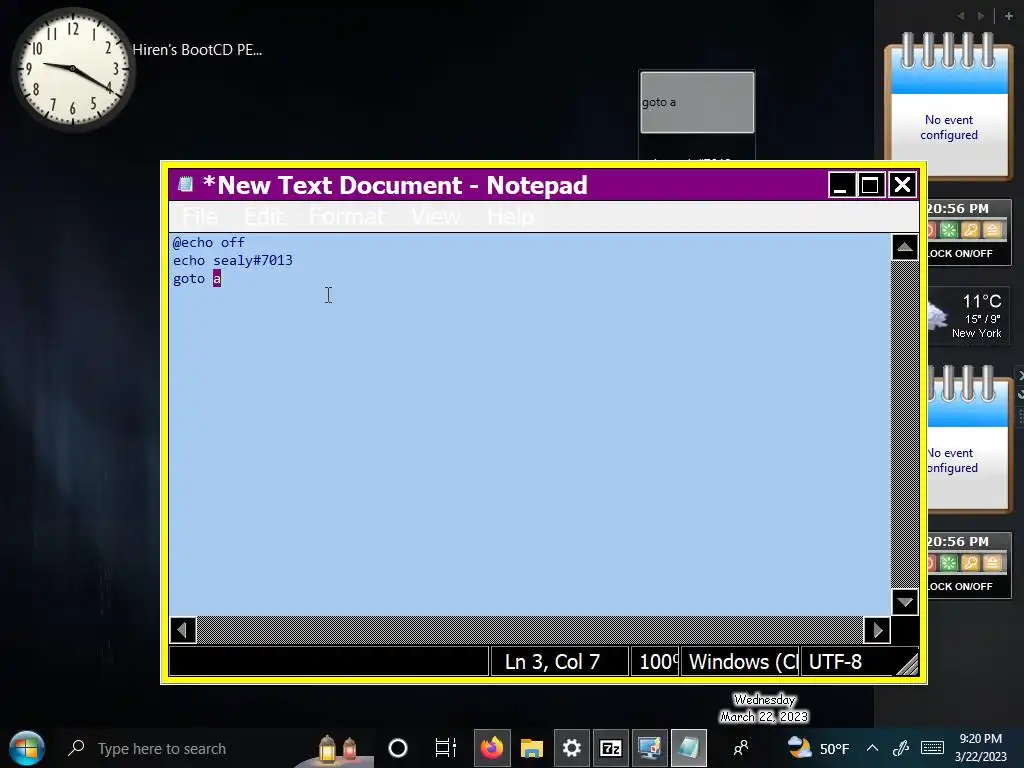Toggle upper LOCK ON/OFF label

(959, 253)
